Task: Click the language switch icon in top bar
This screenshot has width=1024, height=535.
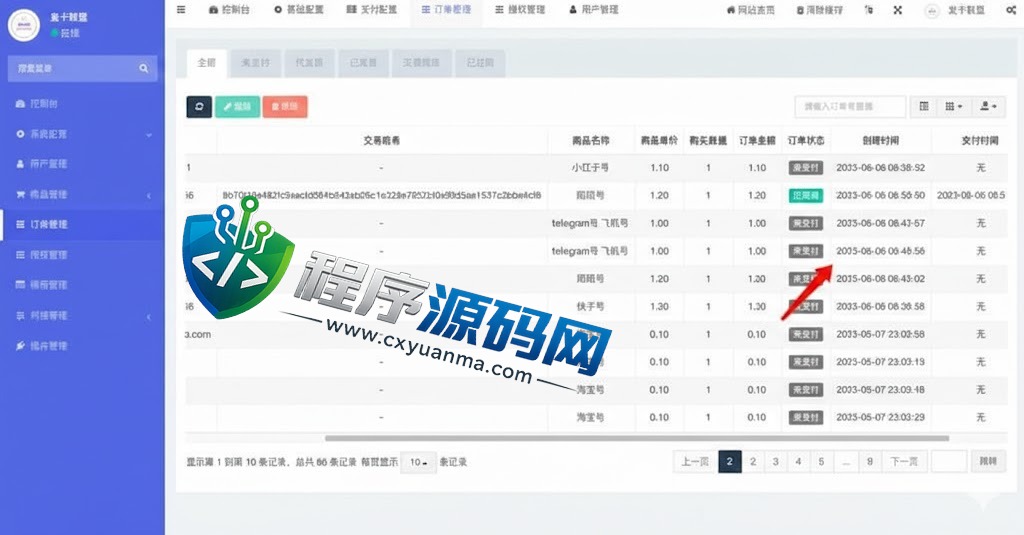Action: (869, 10)
